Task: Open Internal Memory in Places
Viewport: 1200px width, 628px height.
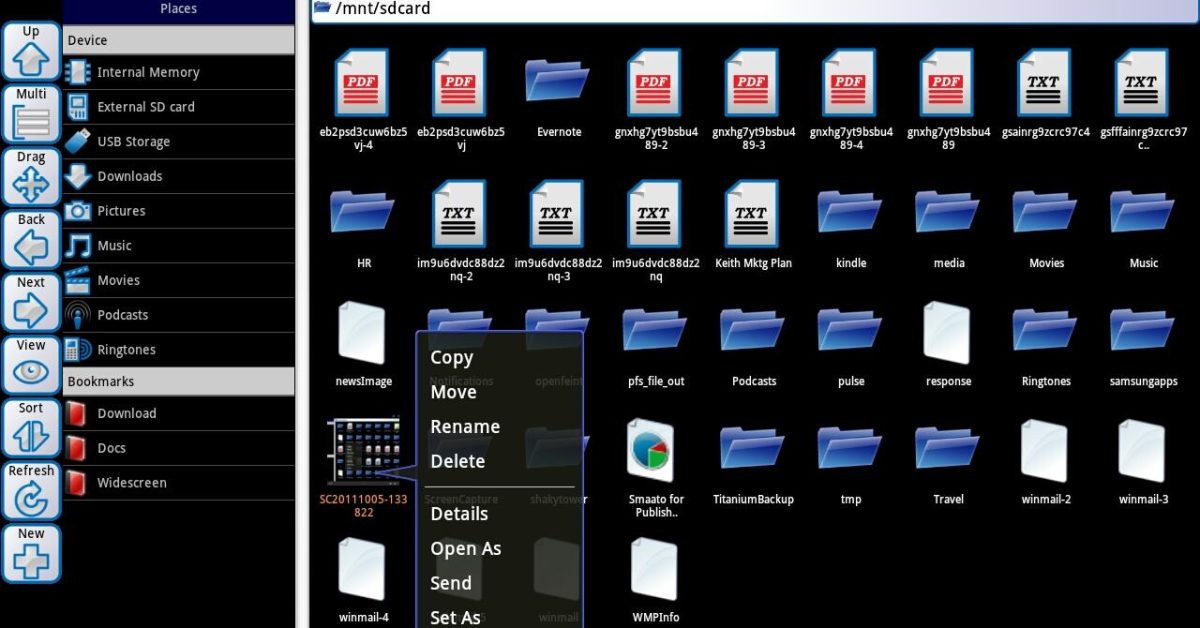Action: [x=148, y=72]
